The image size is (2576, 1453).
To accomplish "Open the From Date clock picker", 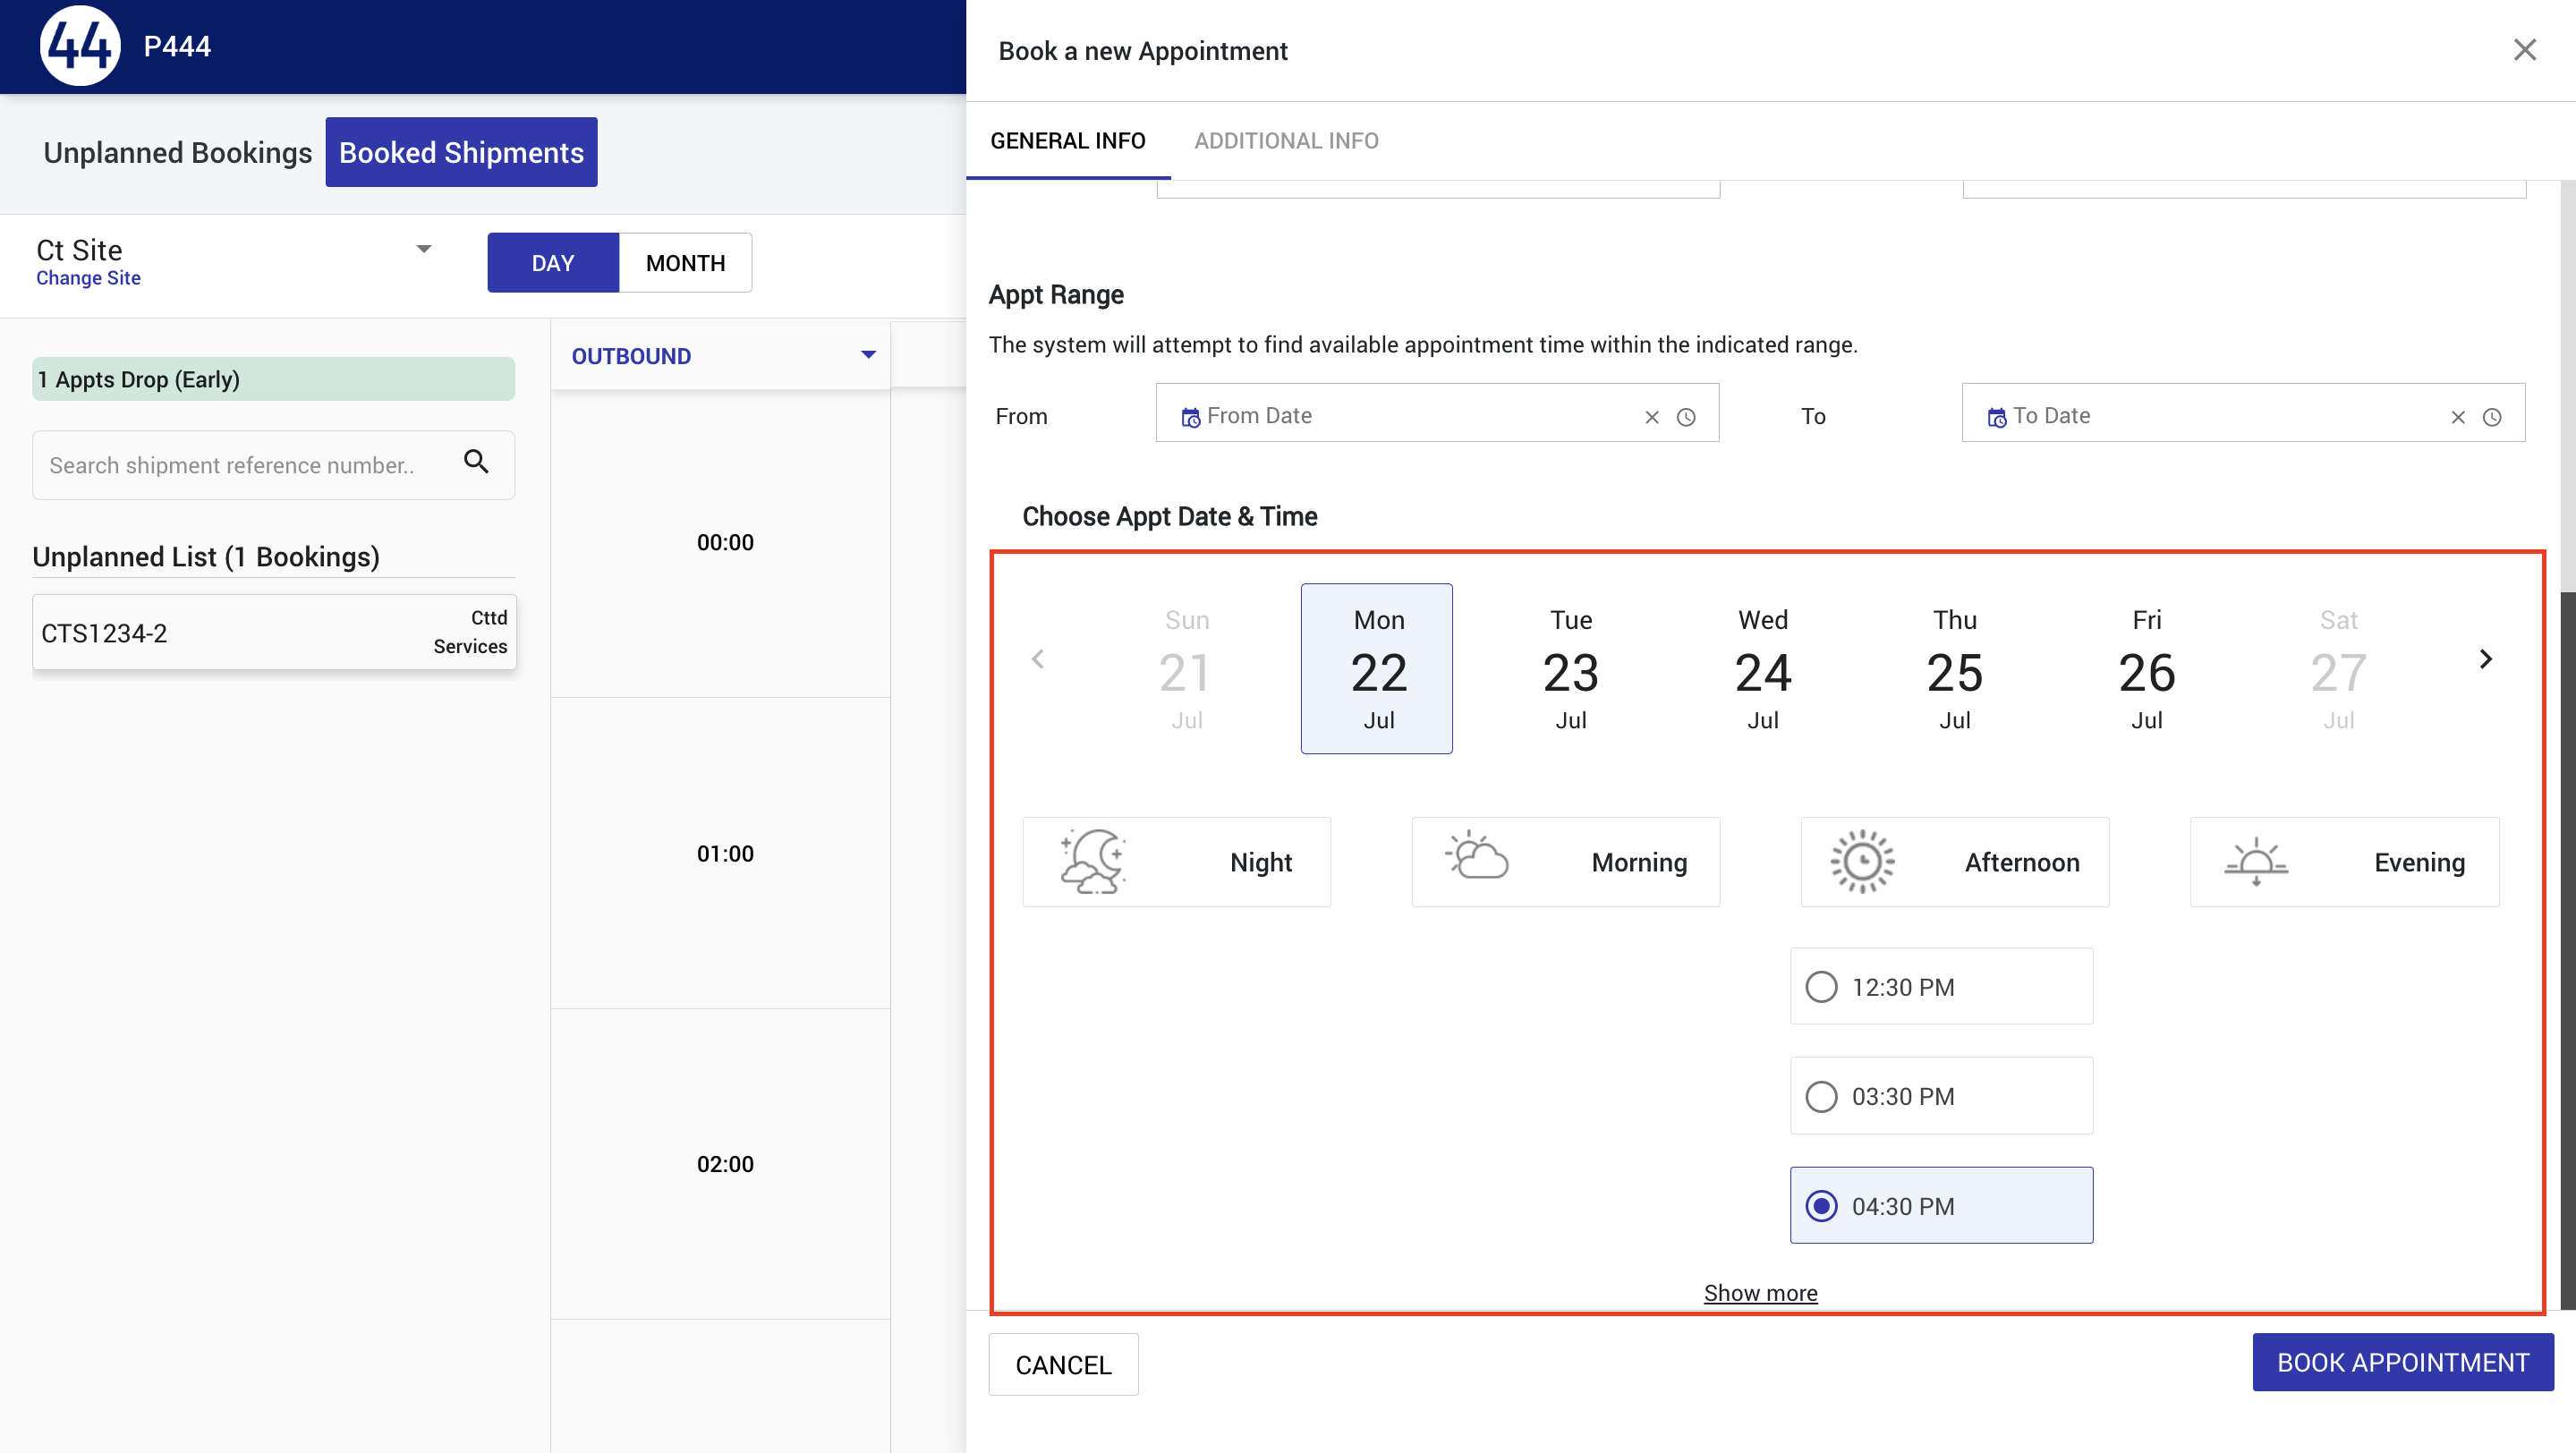I will coord(1686,417).
